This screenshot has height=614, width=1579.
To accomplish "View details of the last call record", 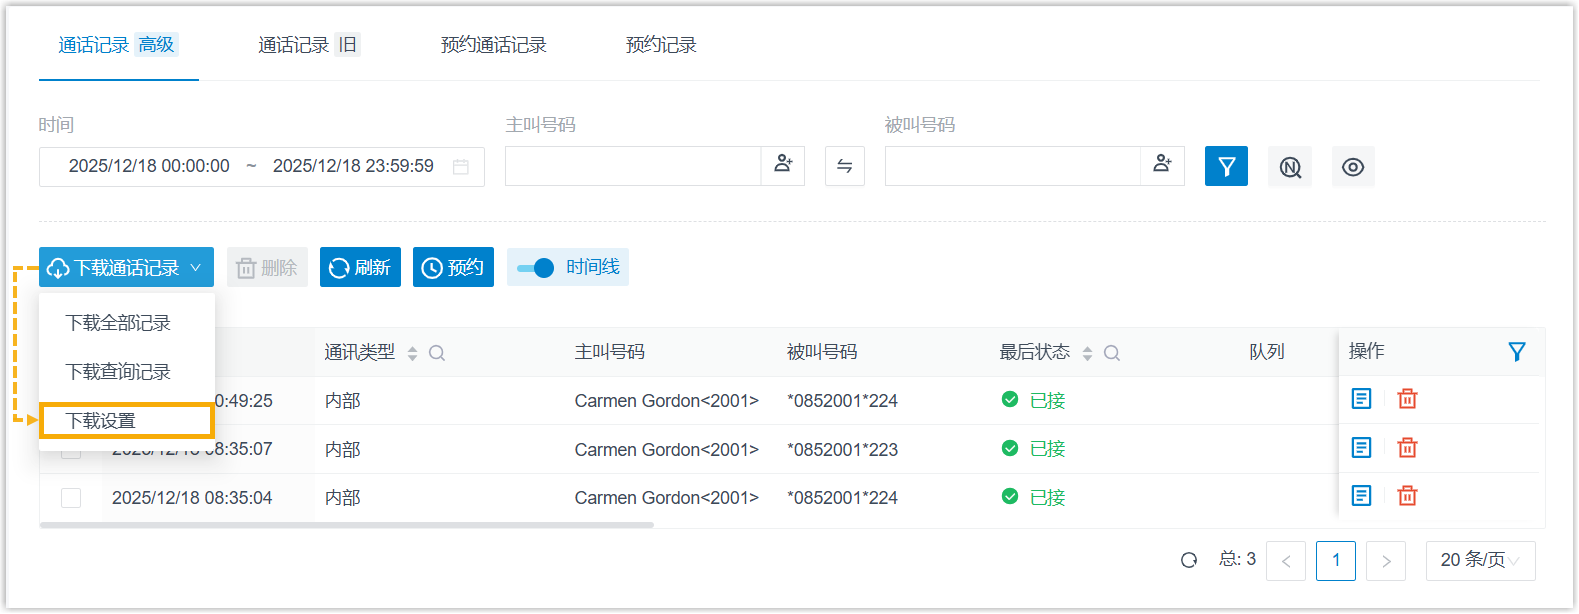I will pos(1361,496).
